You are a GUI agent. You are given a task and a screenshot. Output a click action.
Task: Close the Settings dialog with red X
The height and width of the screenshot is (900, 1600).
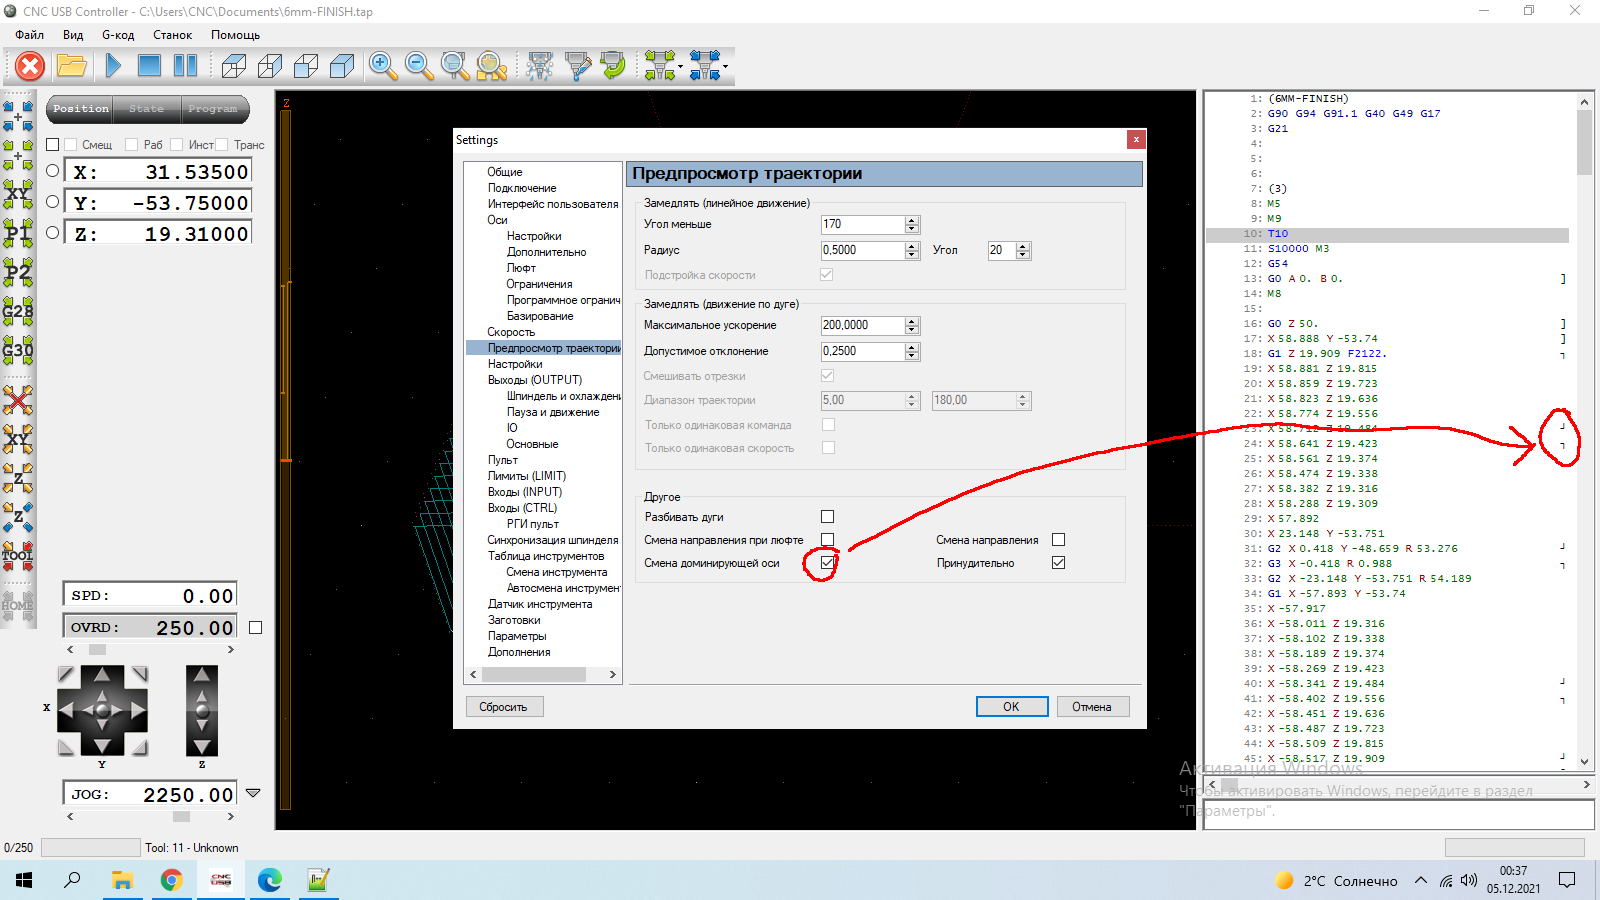(x=1136, y=140)
